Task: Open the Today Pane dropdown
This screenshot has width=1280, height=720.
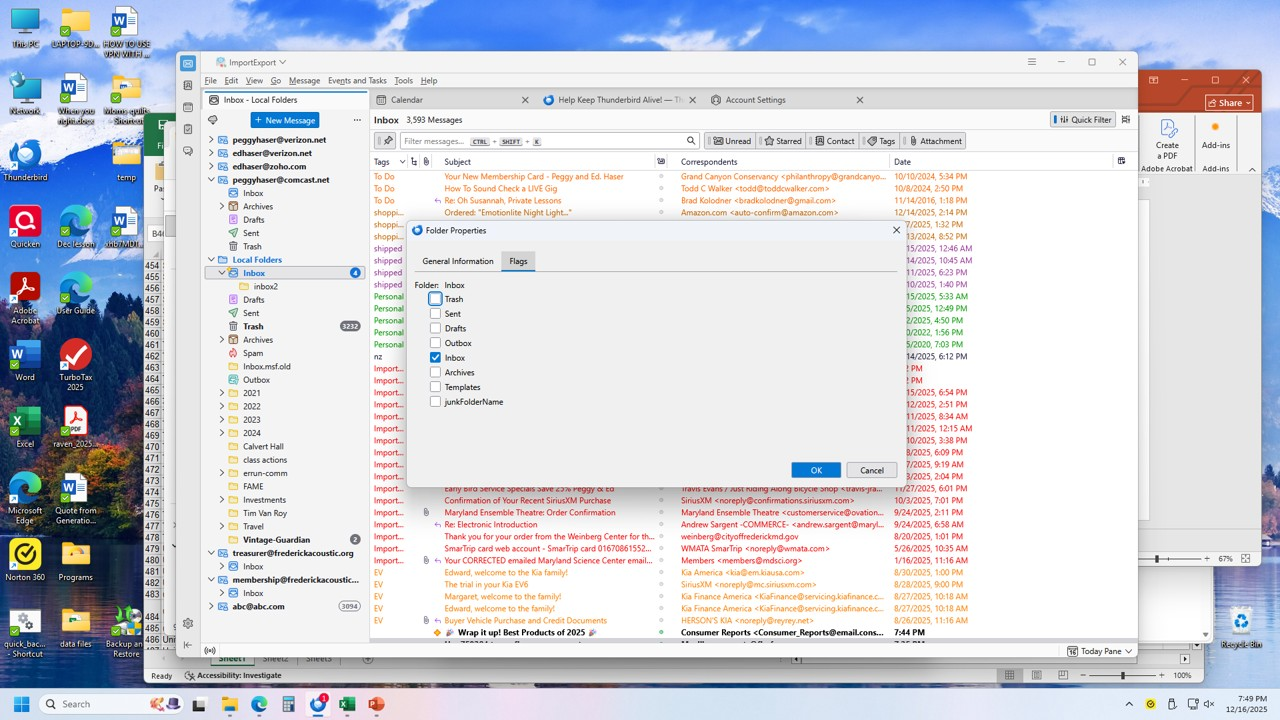Action: pyautogui.click(x=1099, y=651)
